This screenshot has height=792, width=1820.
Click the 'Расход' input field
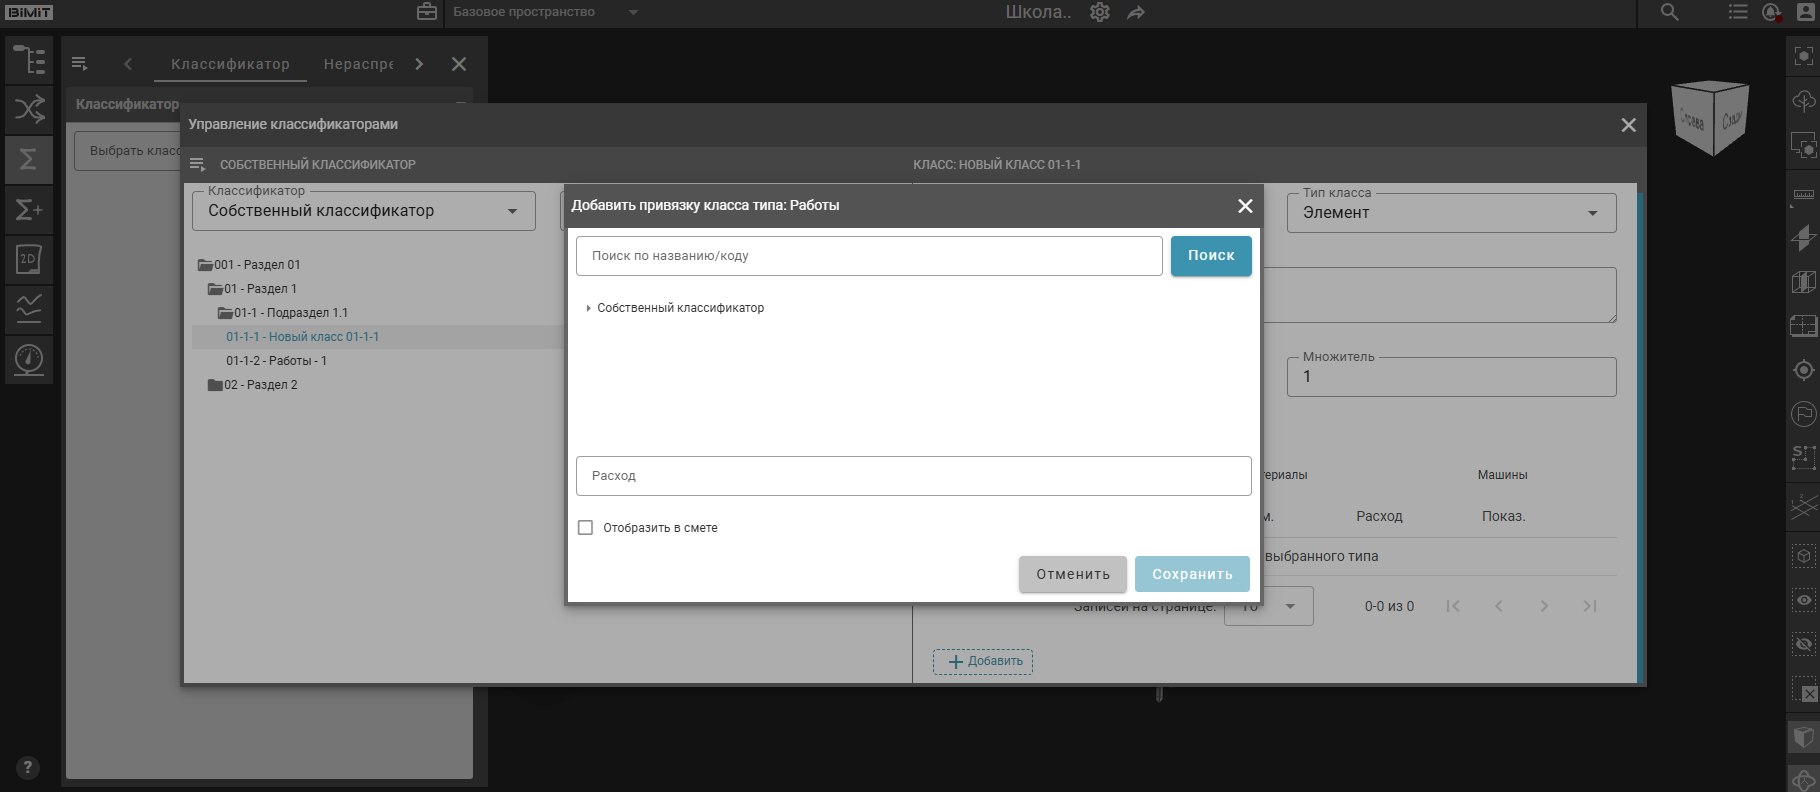pyautogui.click(x=913, y=476)
